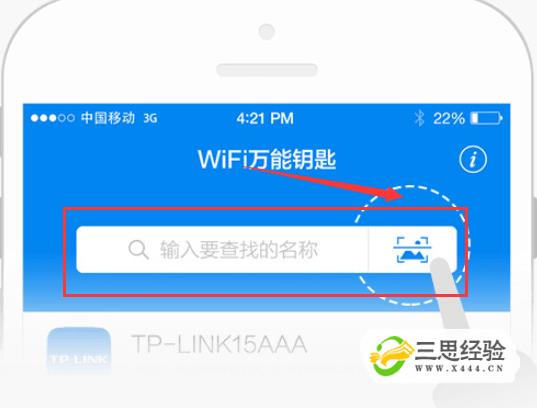Tap the 3G network indicator
This screenshot has height=408, width=537.
point(150,119)
